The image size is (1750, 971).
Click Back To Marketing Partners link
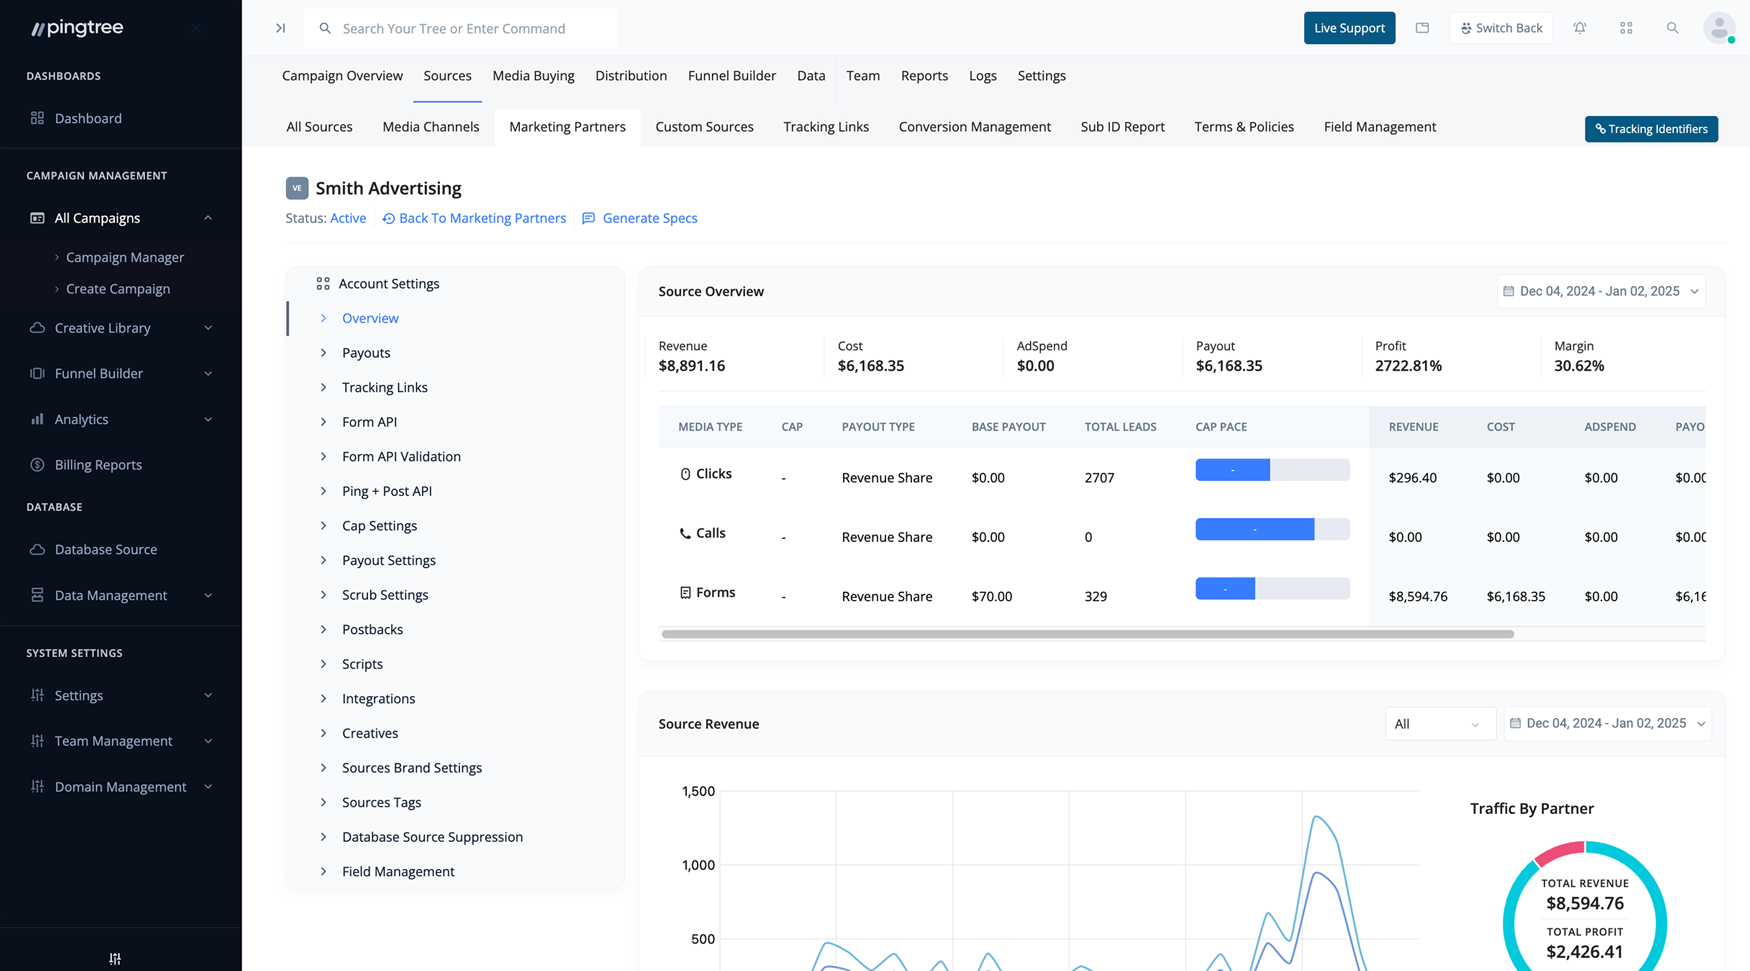coord(475,218)
